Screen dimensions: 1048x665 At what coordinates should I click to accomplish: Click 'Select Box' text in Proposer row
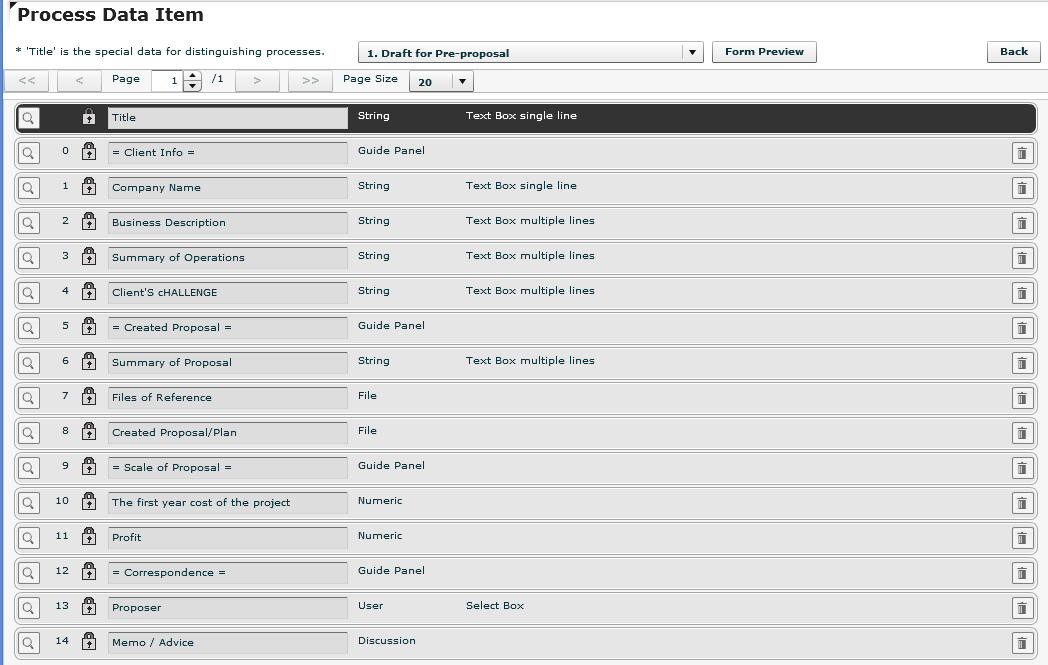pyautogui.click(x=495, y=606)
